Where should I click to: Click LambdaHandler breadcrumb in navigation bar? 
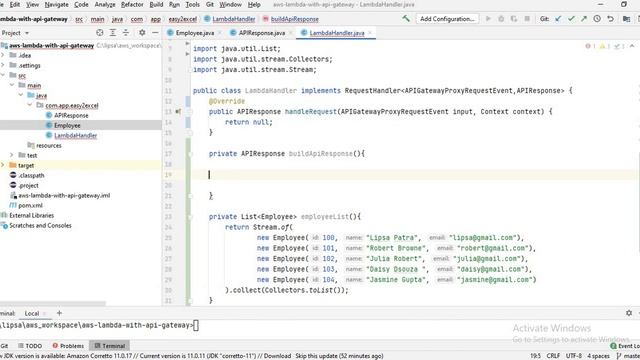[x=233, y=19]
